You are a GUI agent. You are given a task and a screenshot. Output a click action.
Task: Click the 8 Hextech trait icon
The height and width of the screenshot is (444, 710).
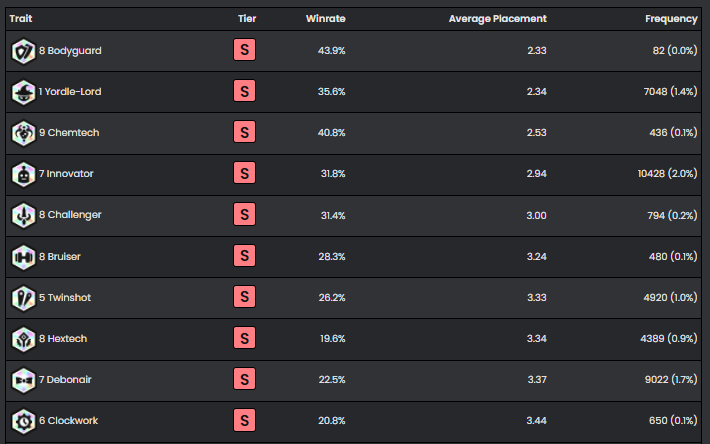click(23, 339)
